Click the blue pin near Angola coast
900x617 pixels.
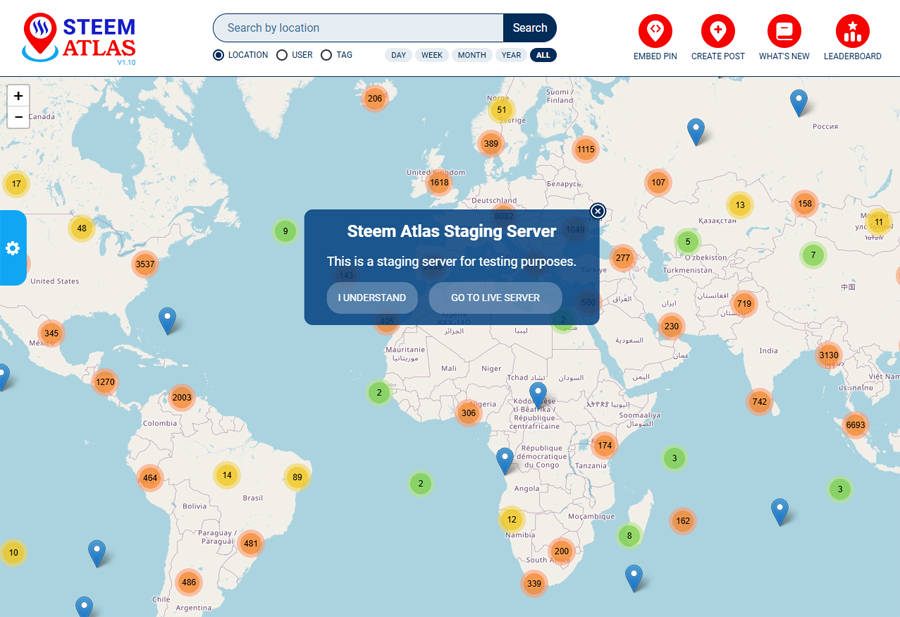(x=505, y=460)
